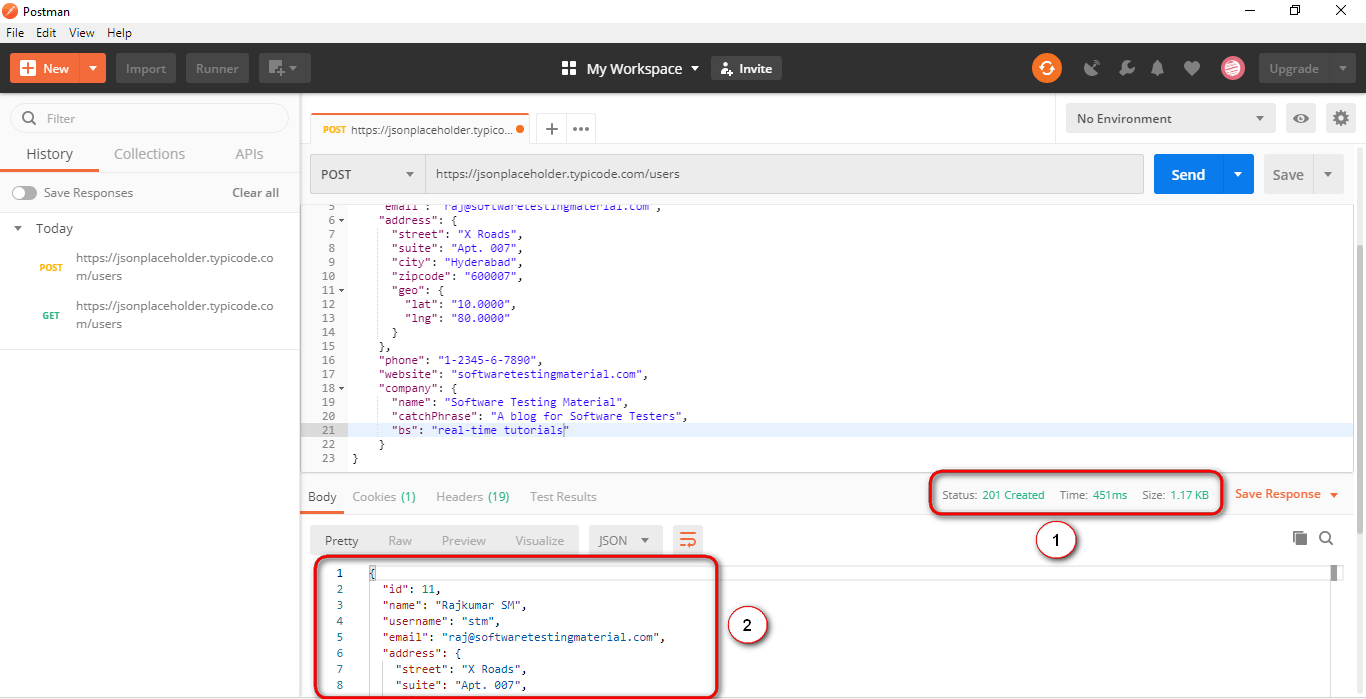
Task: Click the Capture requests satellite icon
Action: pyautogui.click(x=1092, y=68)
